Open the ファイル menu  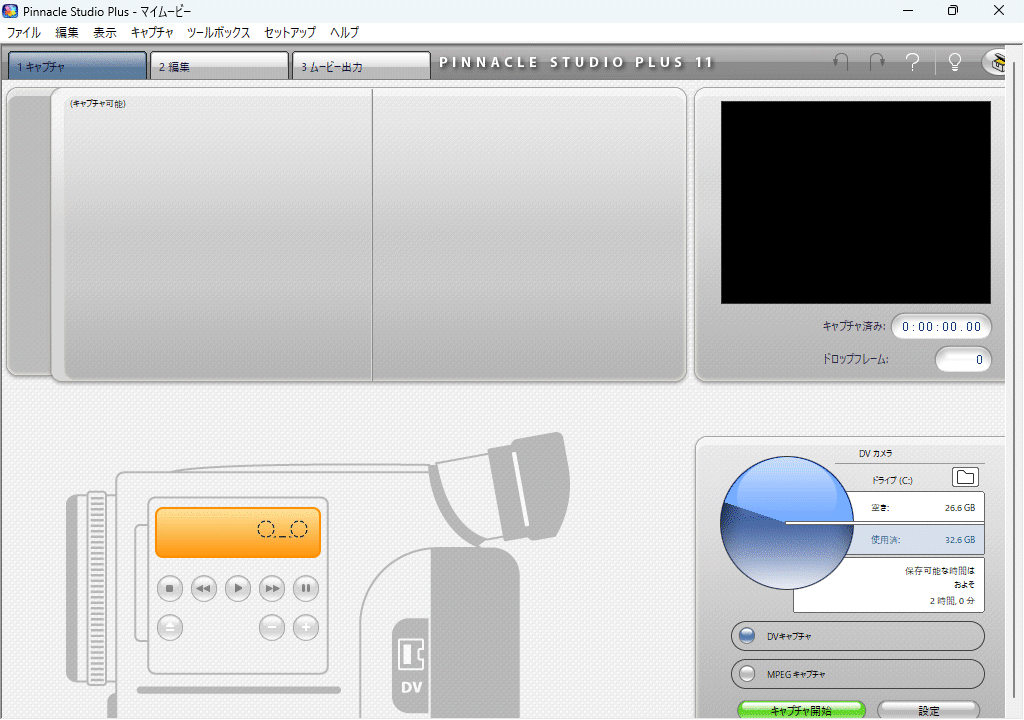pos(24,33)
